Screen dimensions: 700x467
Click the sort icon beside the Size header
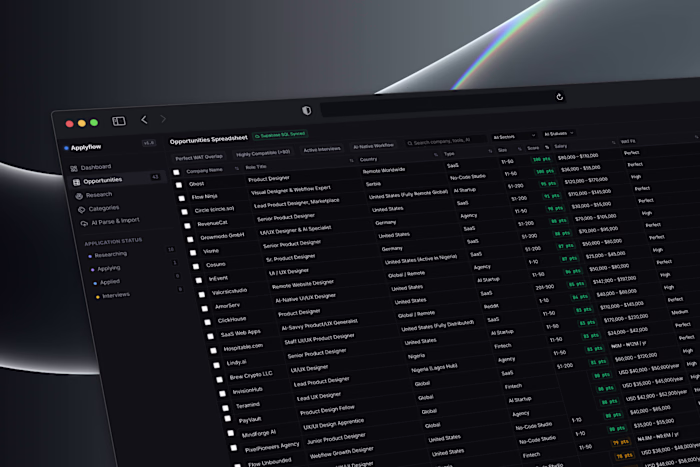tap(519, 149)
